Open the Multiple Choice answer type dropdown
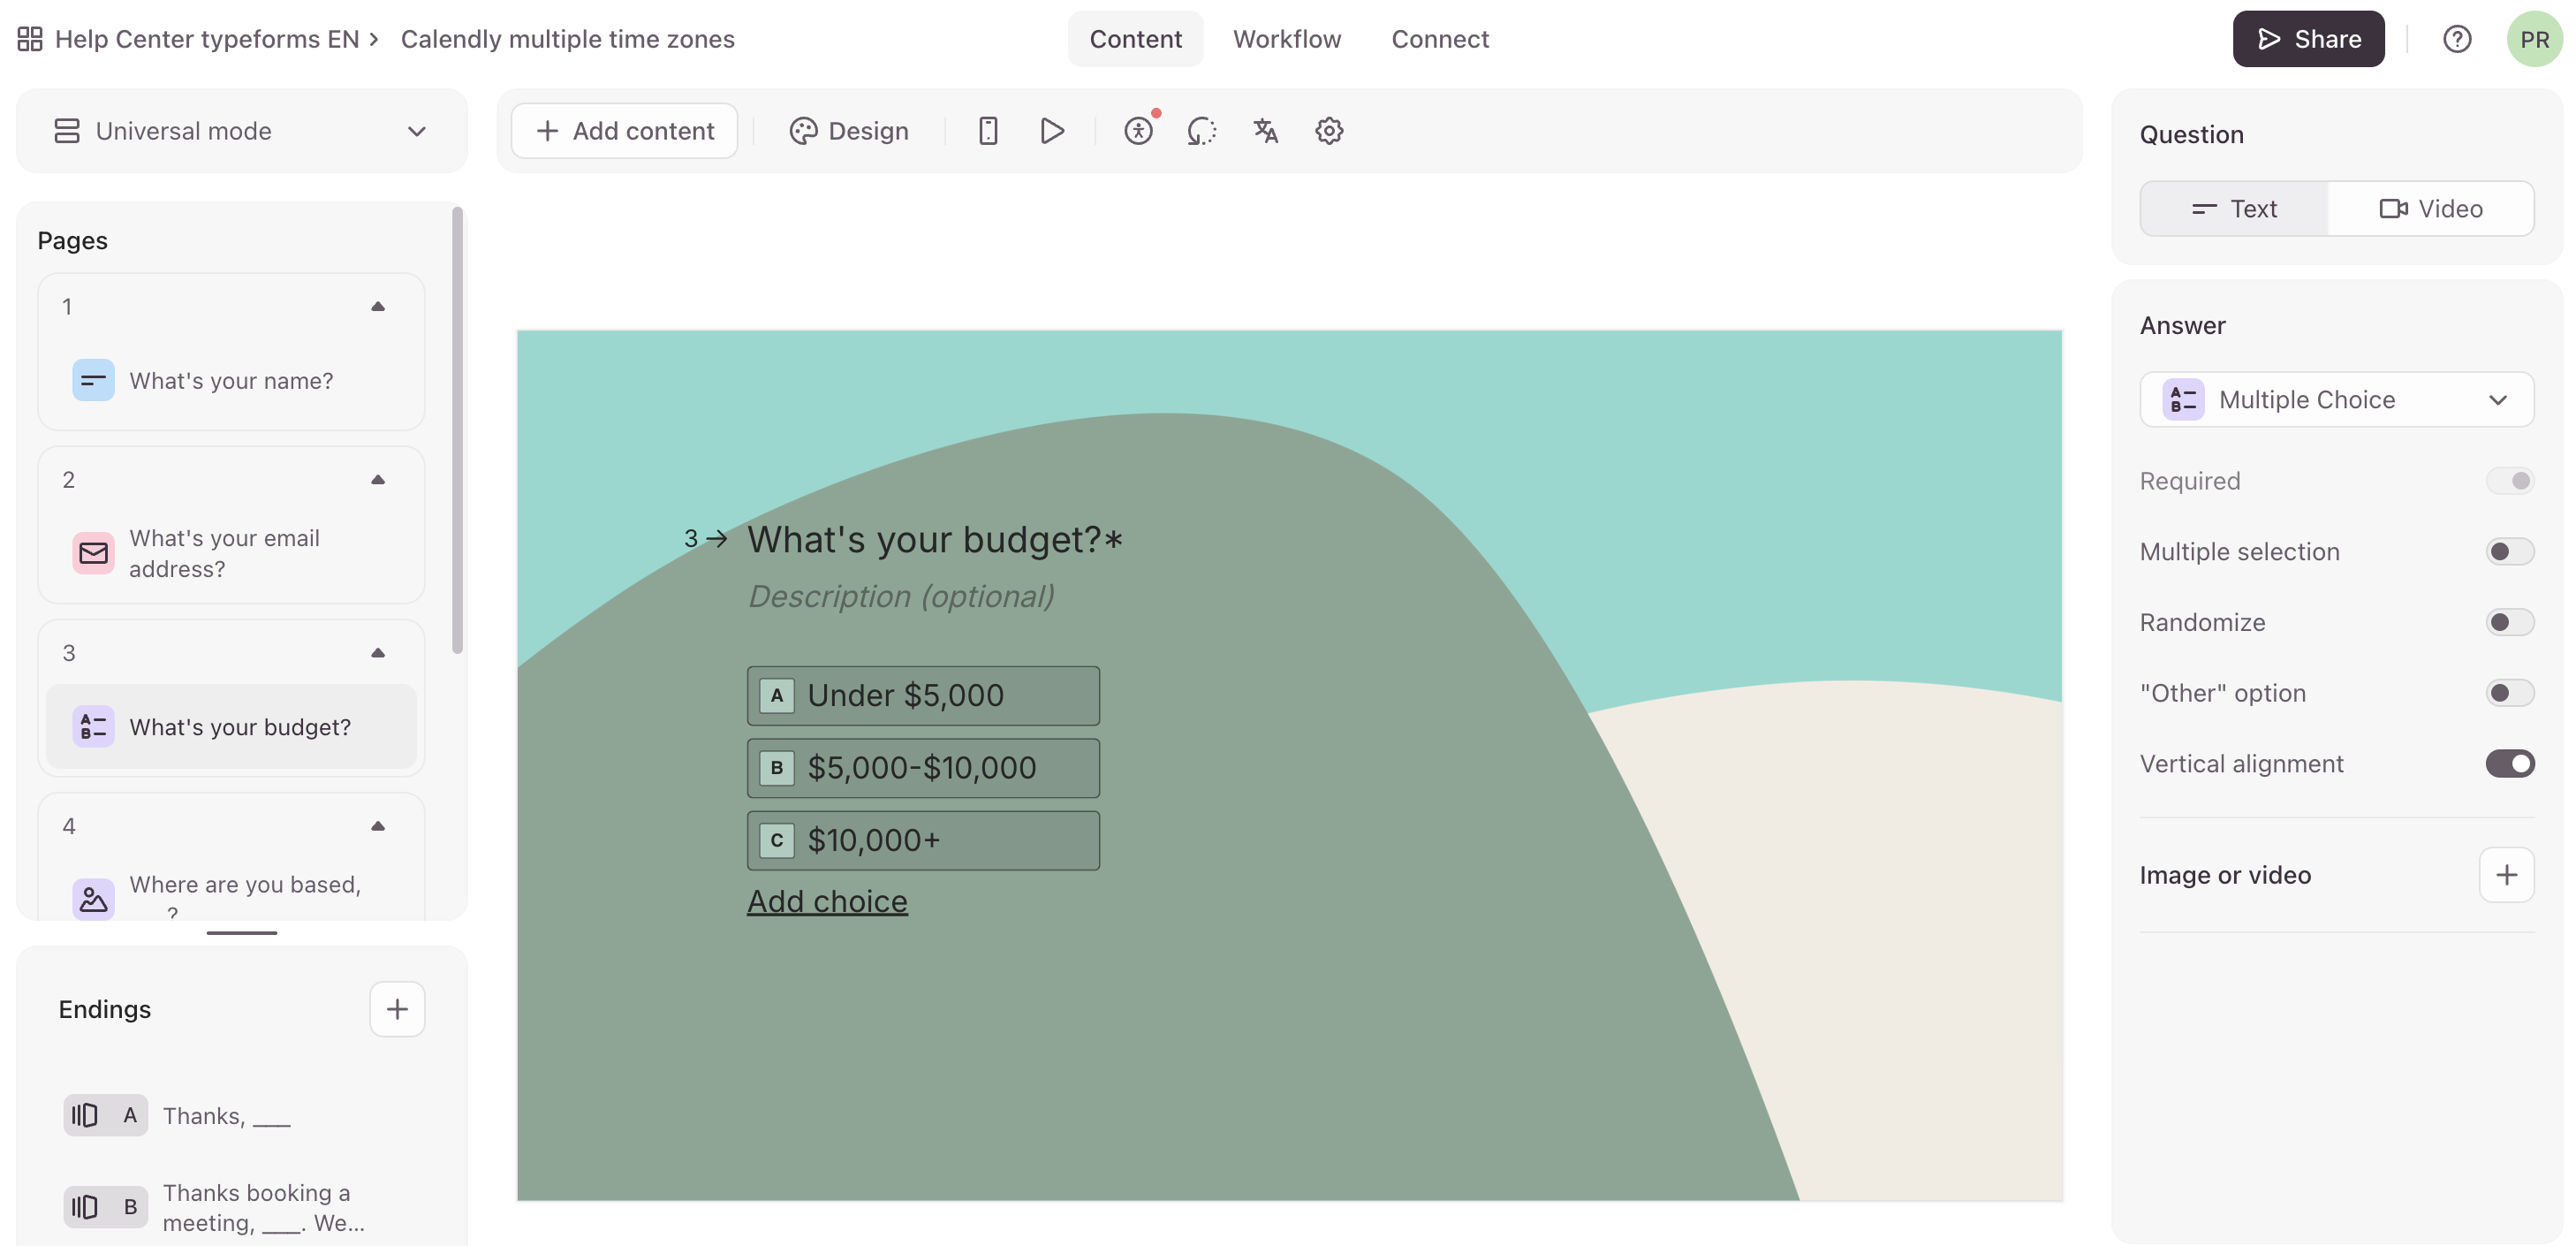 [2335, 400]
